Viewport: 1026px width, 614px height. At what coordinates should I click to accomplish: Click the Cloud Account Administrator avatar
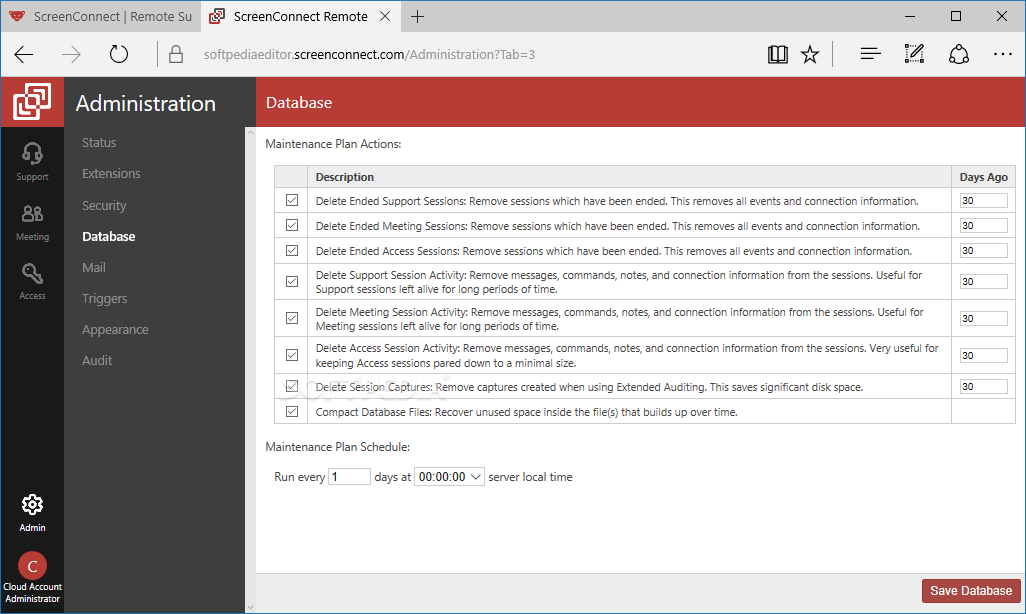coord(32,566)
